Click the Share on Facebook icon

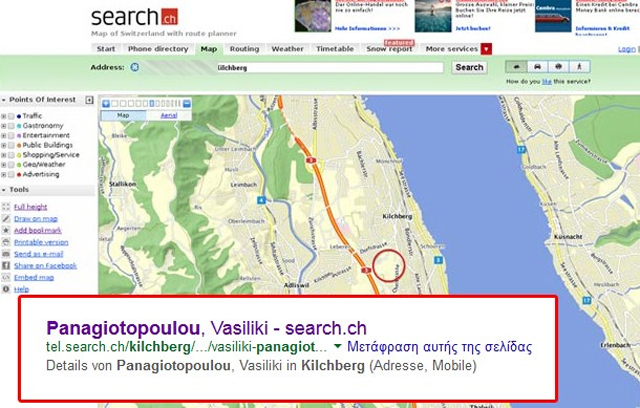6,266
